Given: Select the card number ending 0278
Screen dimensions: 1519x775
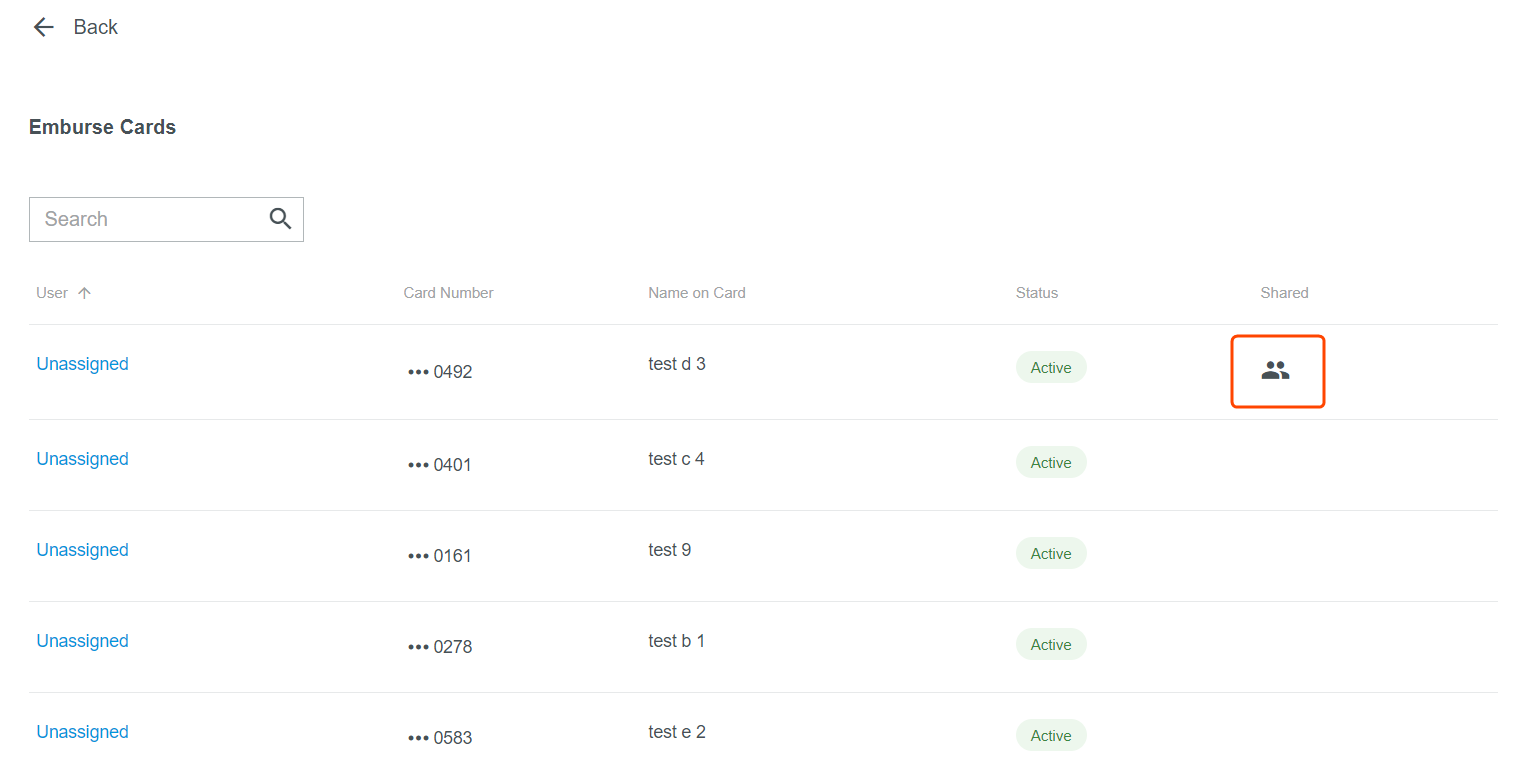Looking at the screenshot, I should [440, 647].
